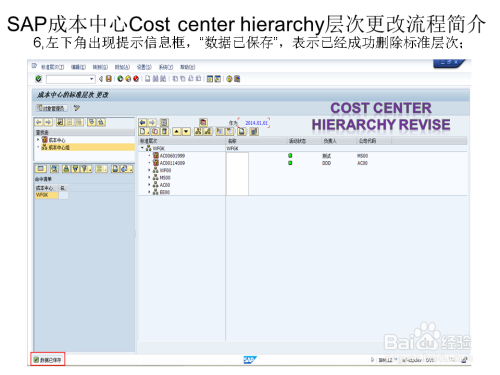Image resolution: width=500 pixels, height=375 pixels.
Task: Click the red Cancel round icon
Action: tap(136, 79)
